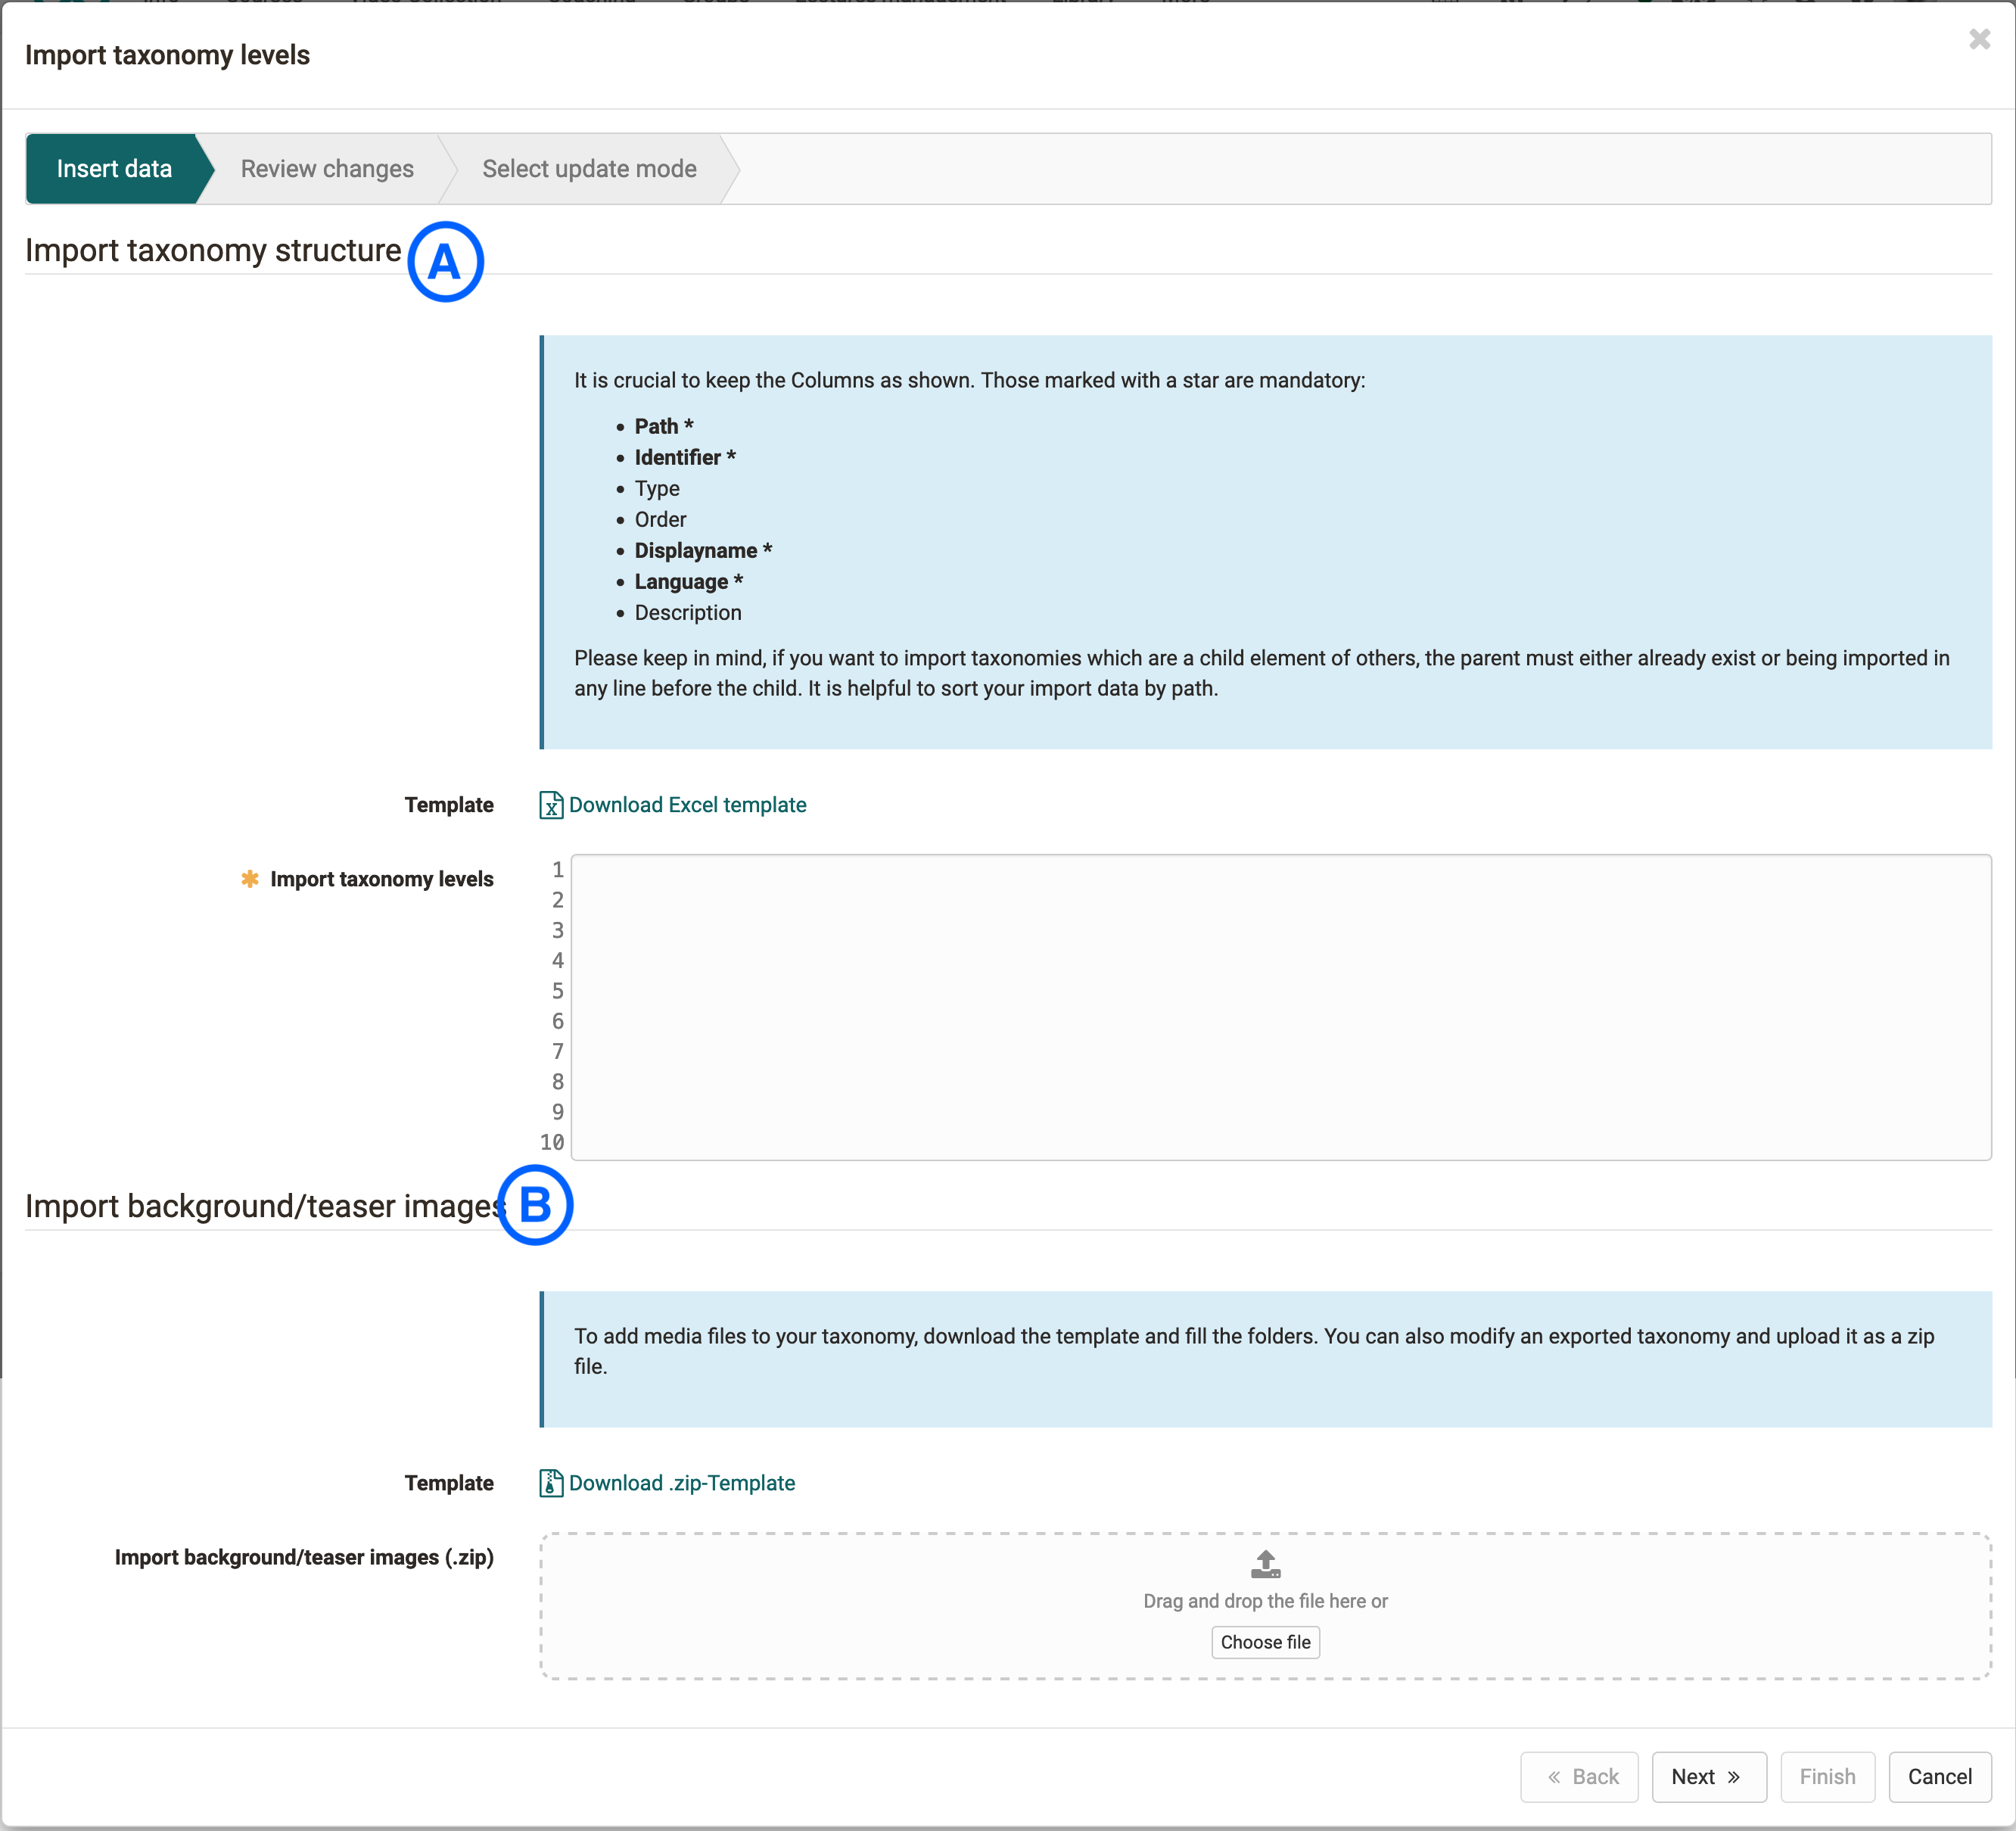Cancel the import wizard

[1939, 1777]
